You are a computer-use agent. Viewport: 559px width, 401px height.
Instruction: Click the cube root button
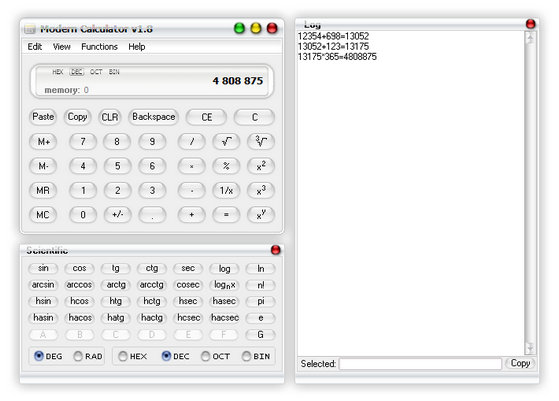[261, 142]
